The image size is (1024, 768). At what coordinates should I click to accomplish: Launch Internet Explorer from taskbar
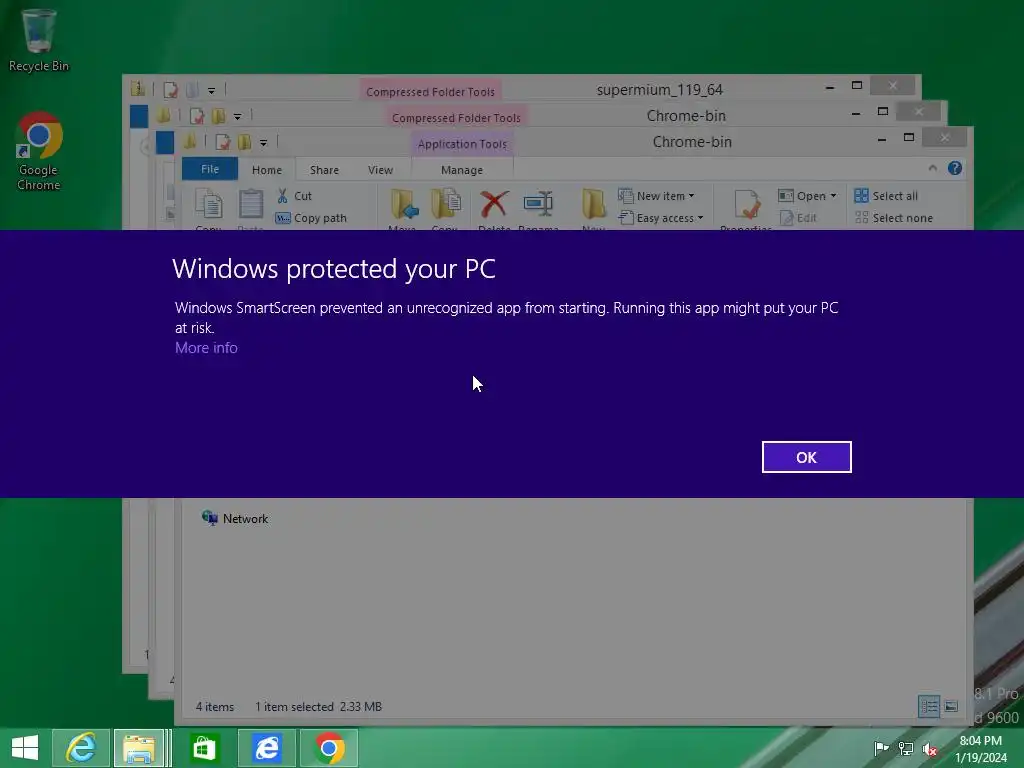(x=81, y=748)
